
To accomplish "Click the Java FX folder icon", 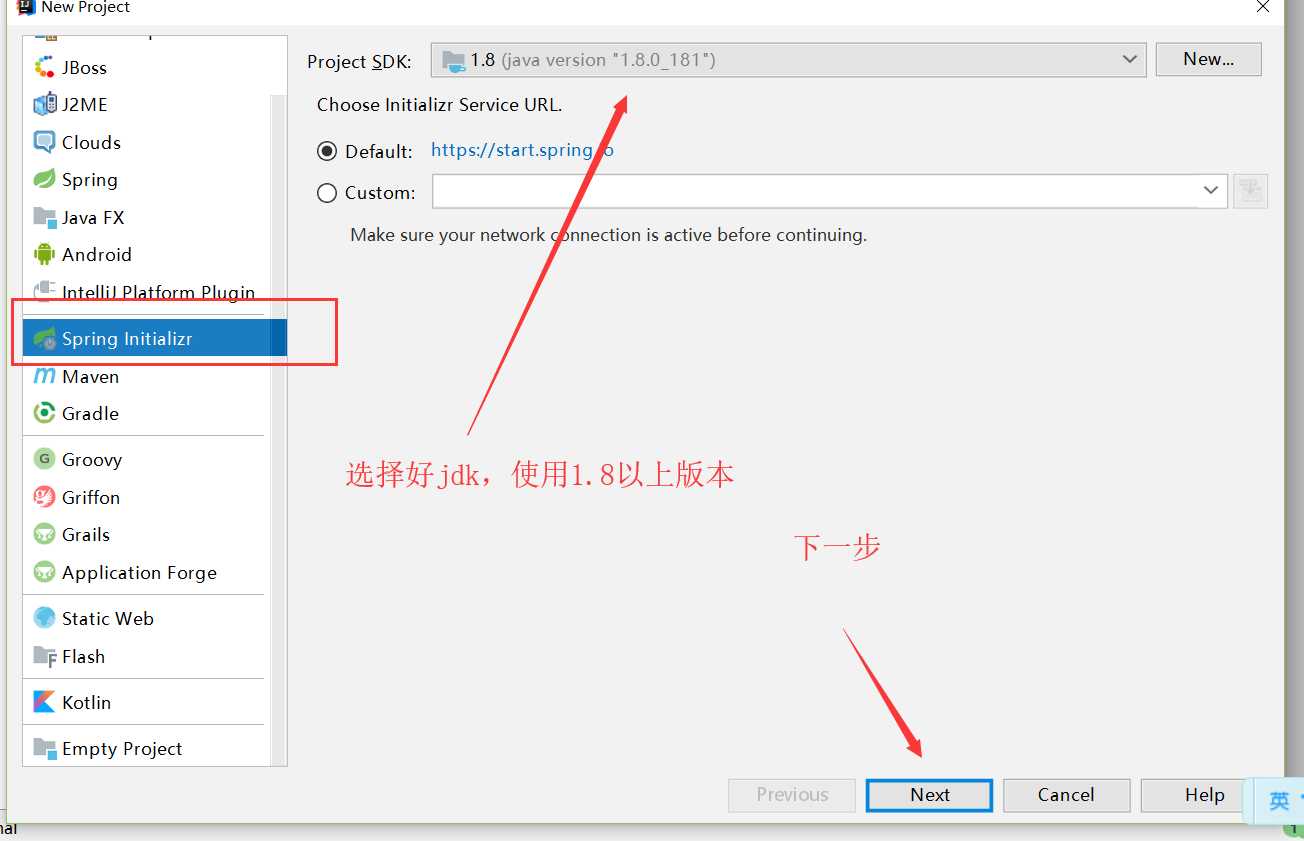I will [x=44, y=217].
